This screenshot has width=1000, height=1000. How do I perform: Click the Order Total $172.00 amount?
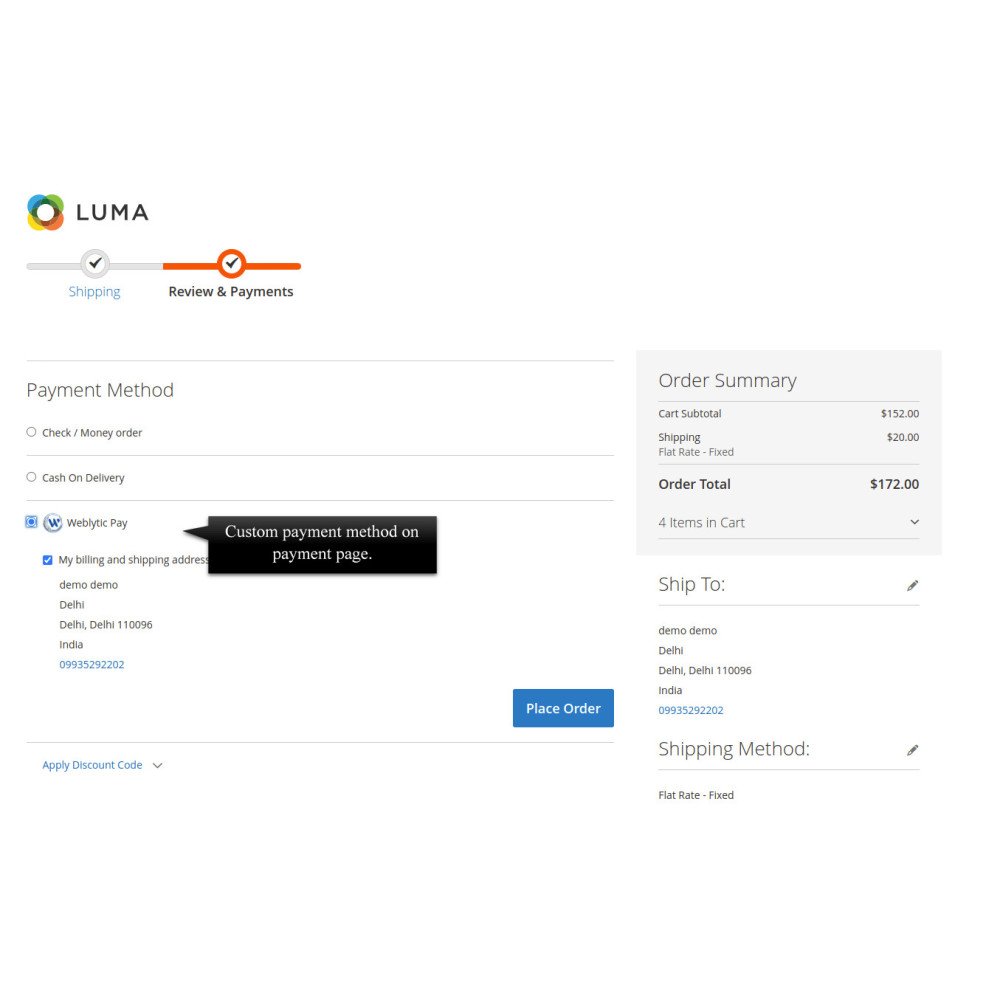click(894, 484)
